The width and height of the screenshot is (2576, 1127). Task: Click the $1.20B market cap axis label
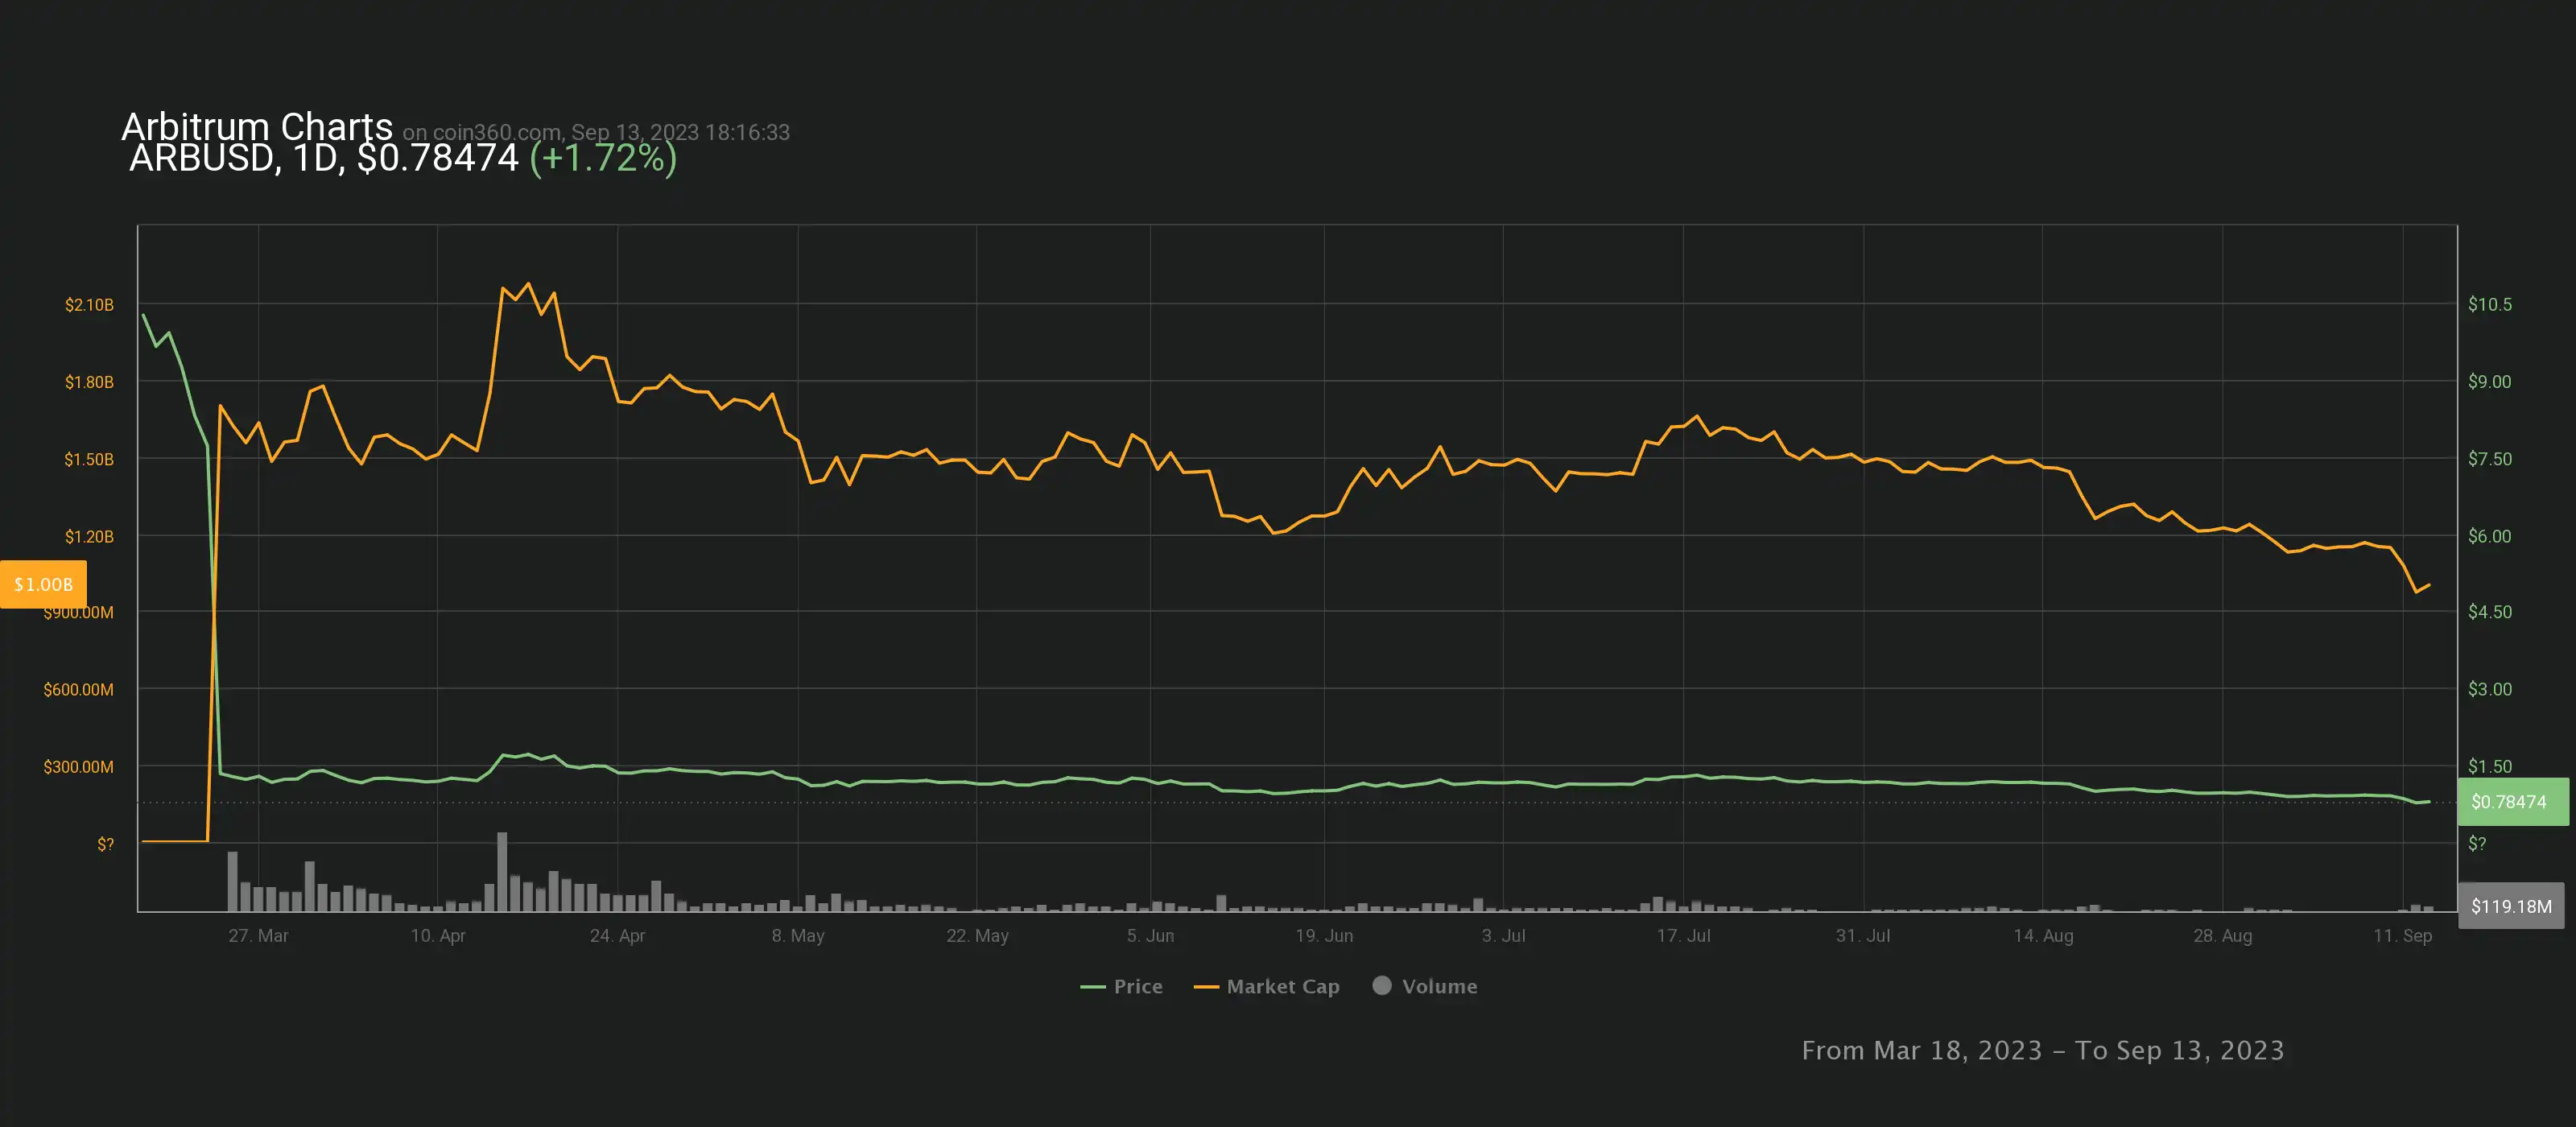click(x=89, y=536)
